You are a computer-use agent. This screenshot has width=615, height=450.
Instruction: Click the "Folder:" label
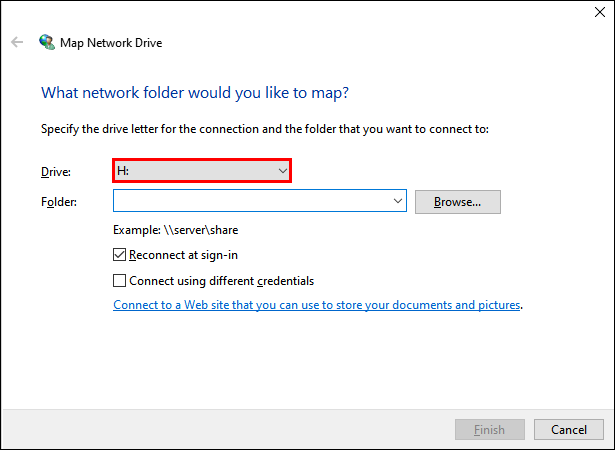coord(59,202)
